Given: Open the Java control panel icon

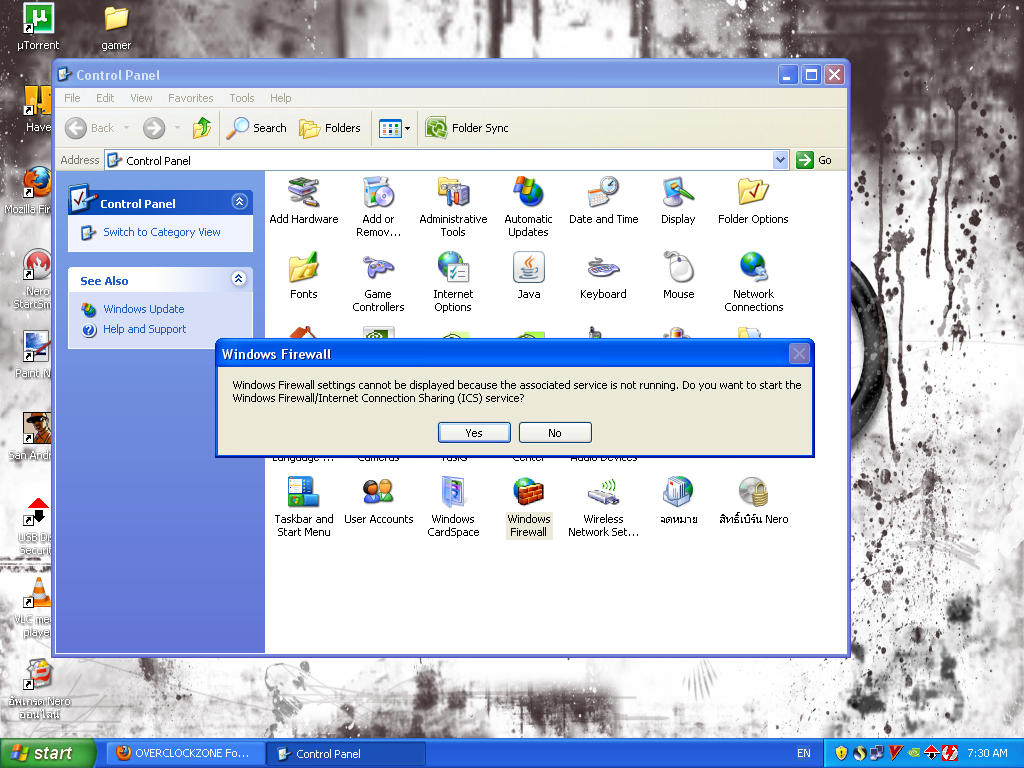Looking at the screenshot, I should 528,268.
